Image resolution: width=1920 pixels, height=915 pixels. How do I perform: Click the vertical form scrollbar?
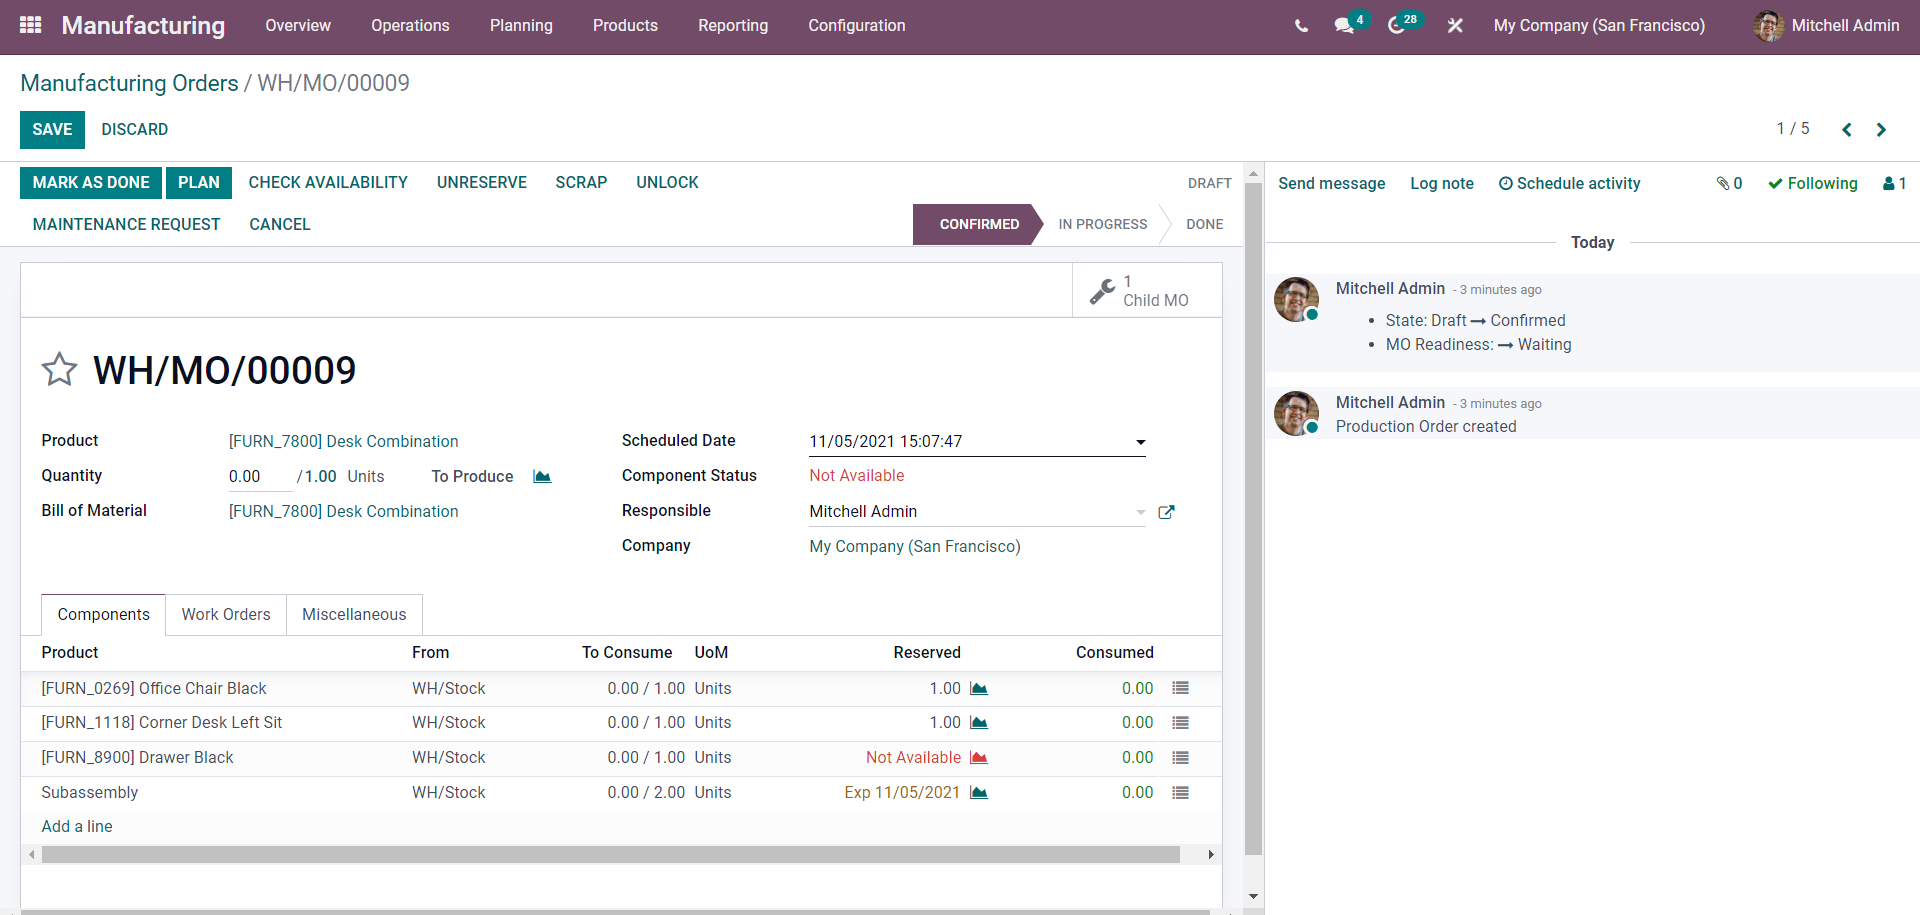pos(1254,520)
